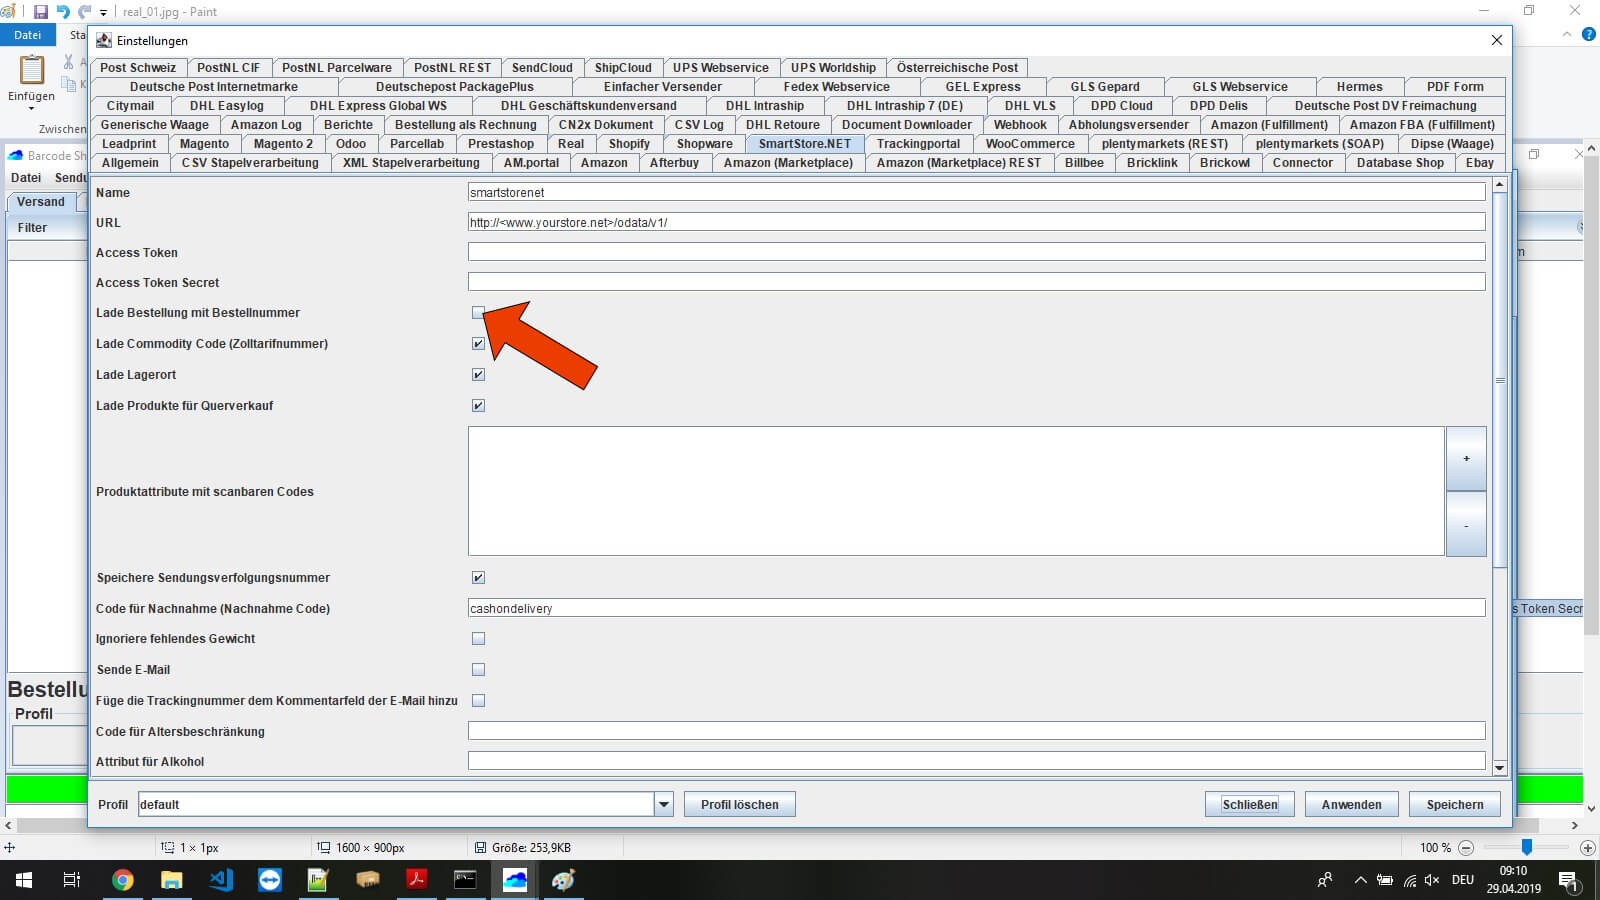The width and height of the screenshot is (1600, 900).
Task: Uncheck Lade Commodity Code (Zolltarifnummer)
Action: 478,344
